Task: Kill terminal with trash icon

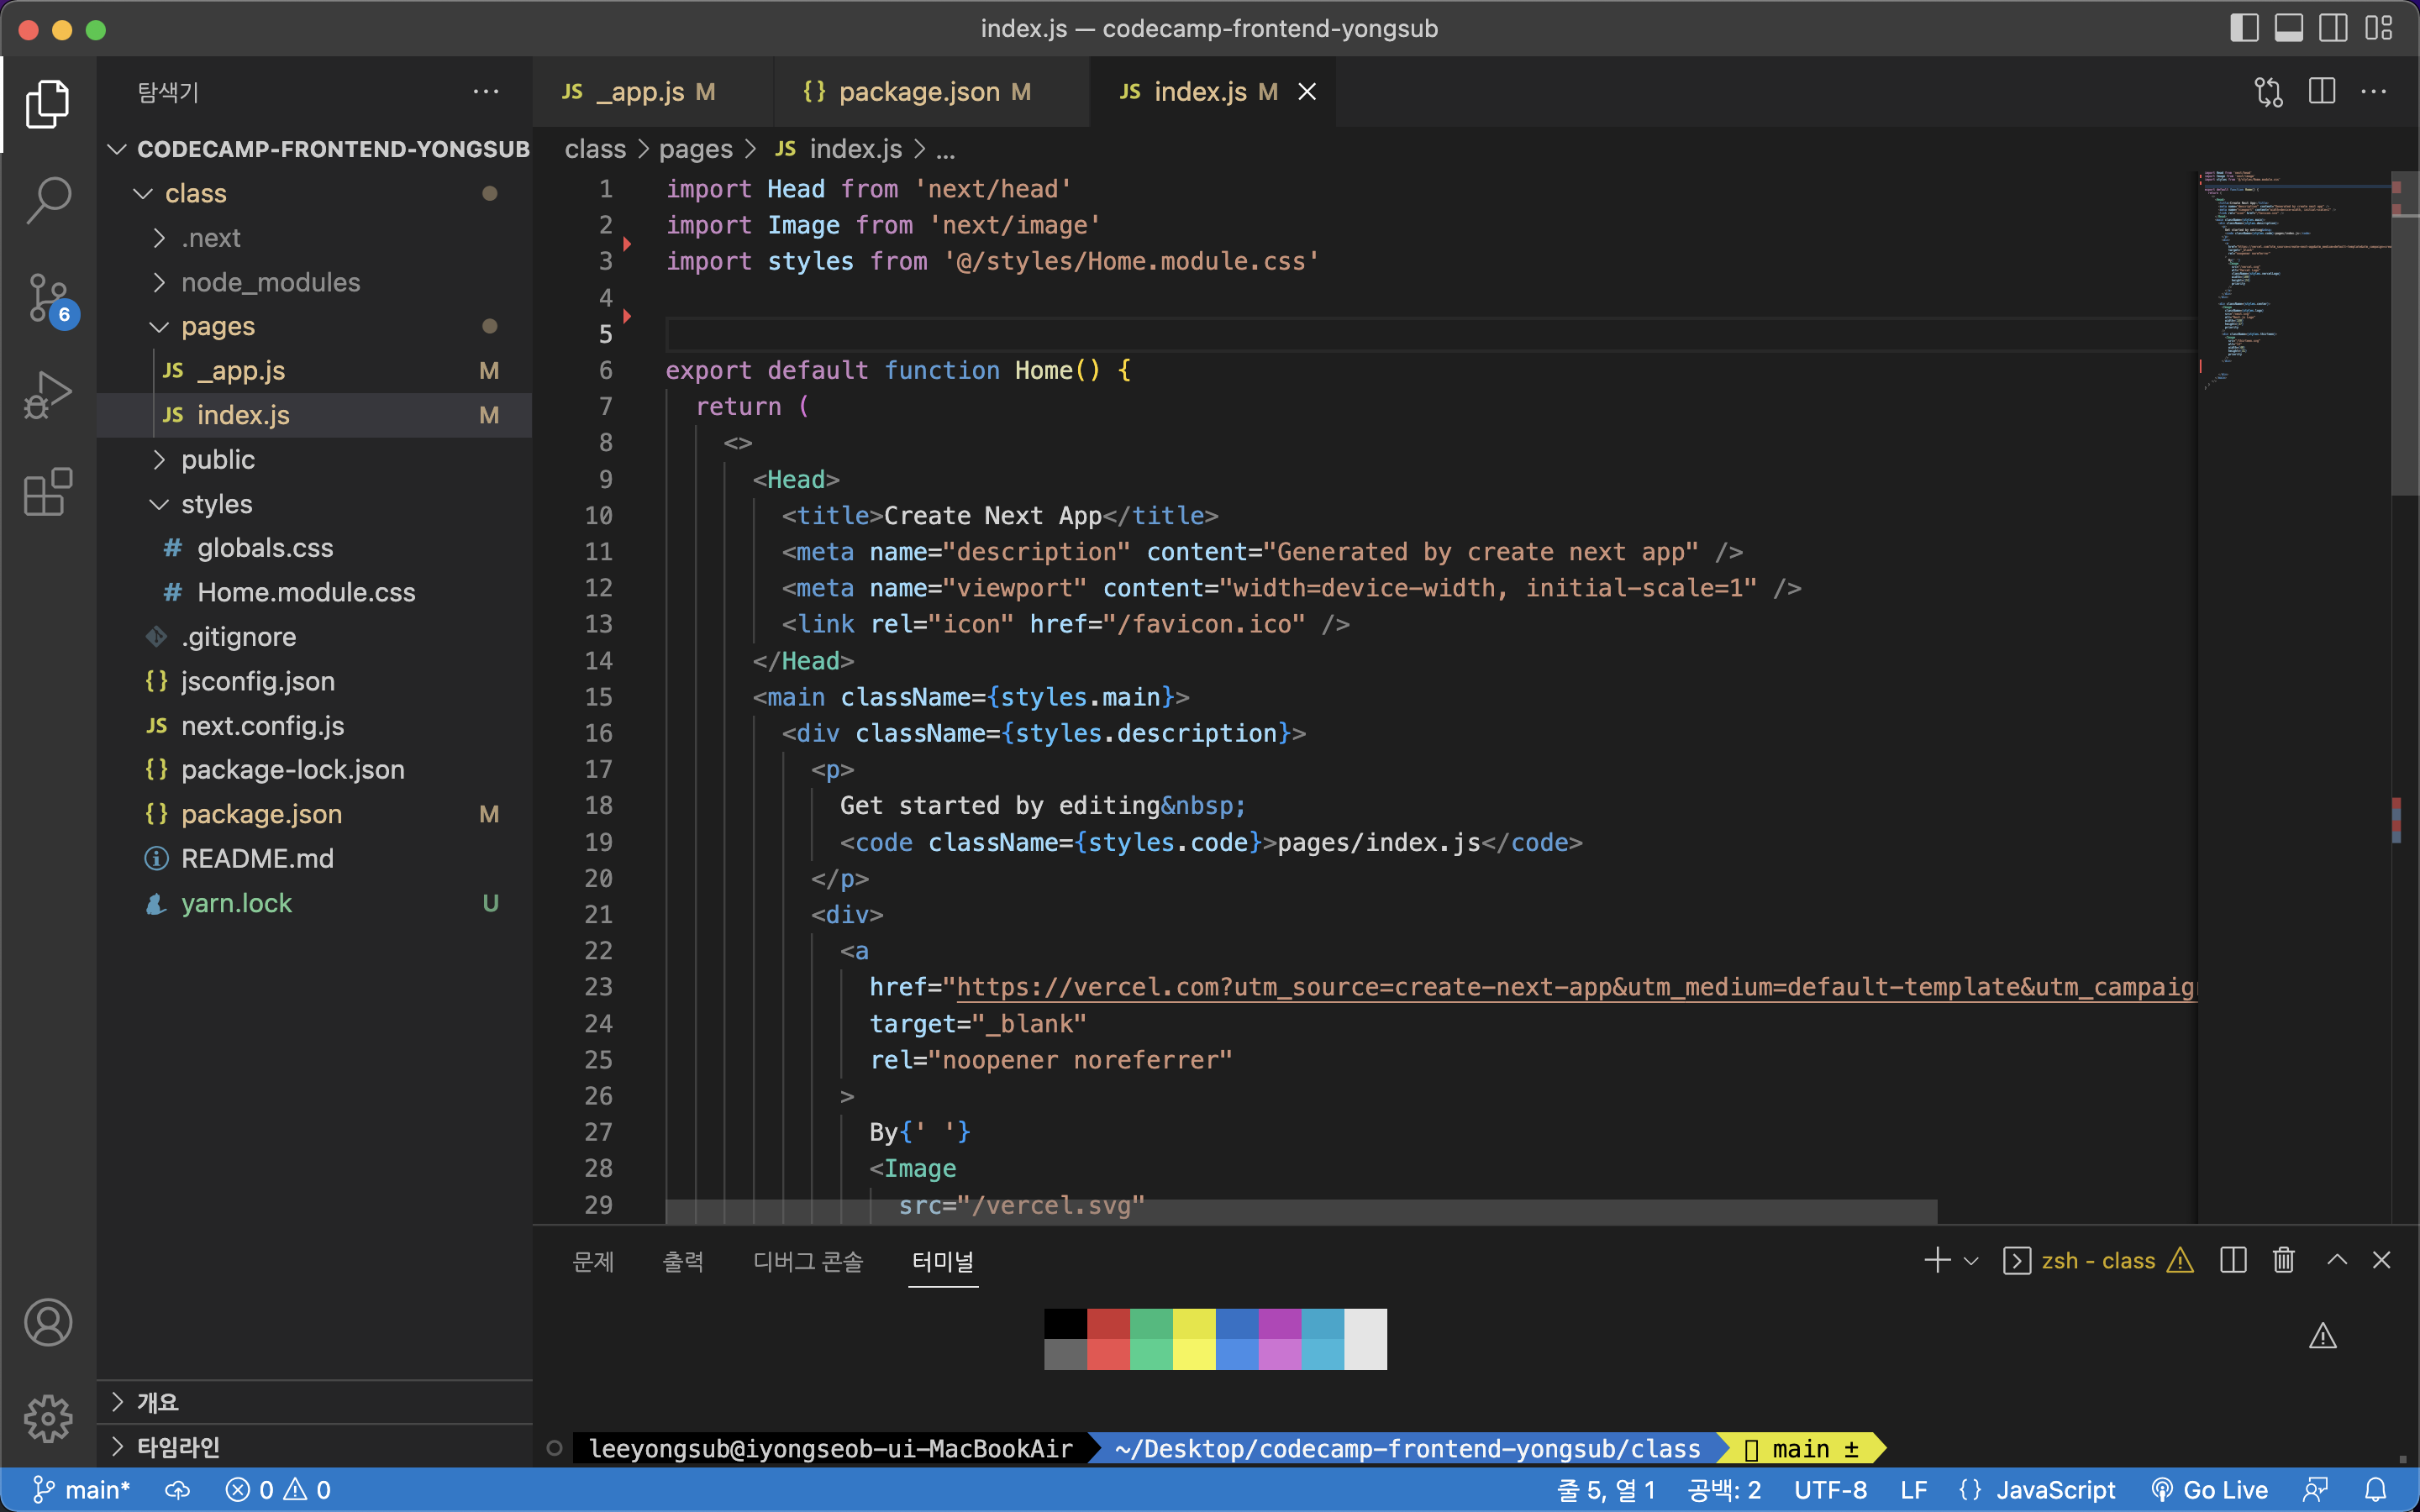Action: tap(2283, 1260)
